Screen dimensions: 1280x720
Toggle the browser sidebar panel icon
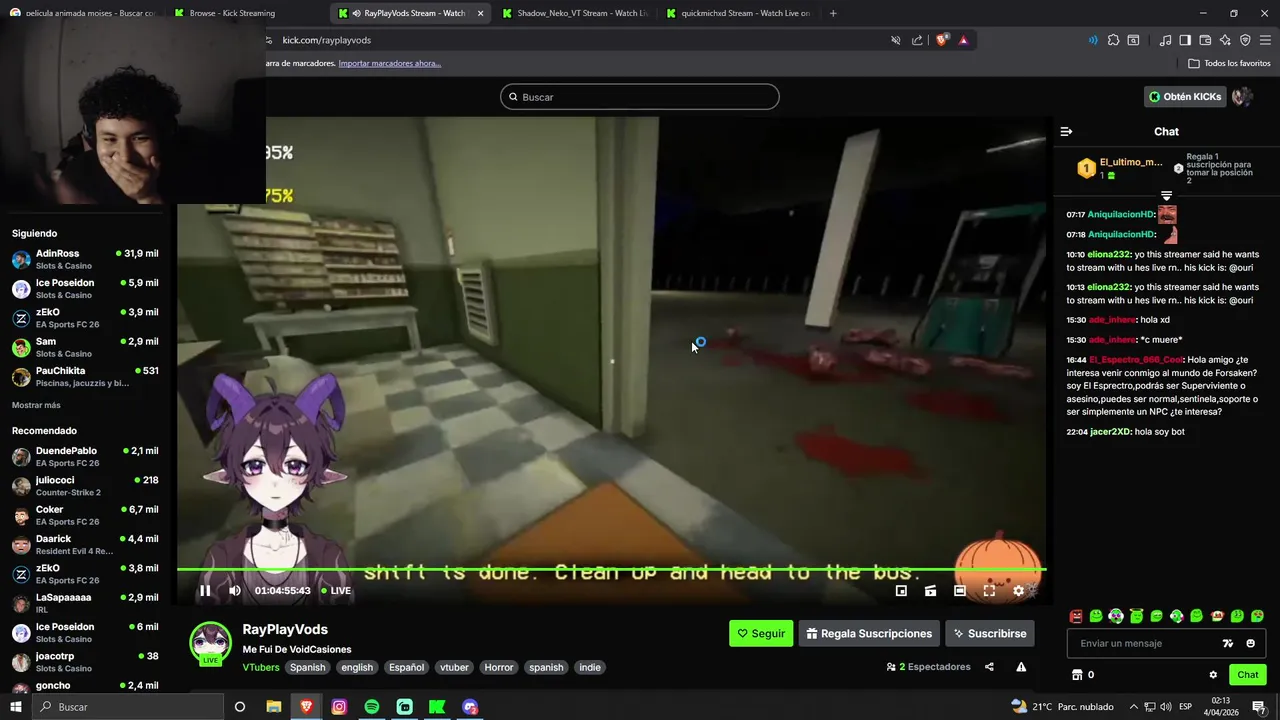[x=1185, y=40]
